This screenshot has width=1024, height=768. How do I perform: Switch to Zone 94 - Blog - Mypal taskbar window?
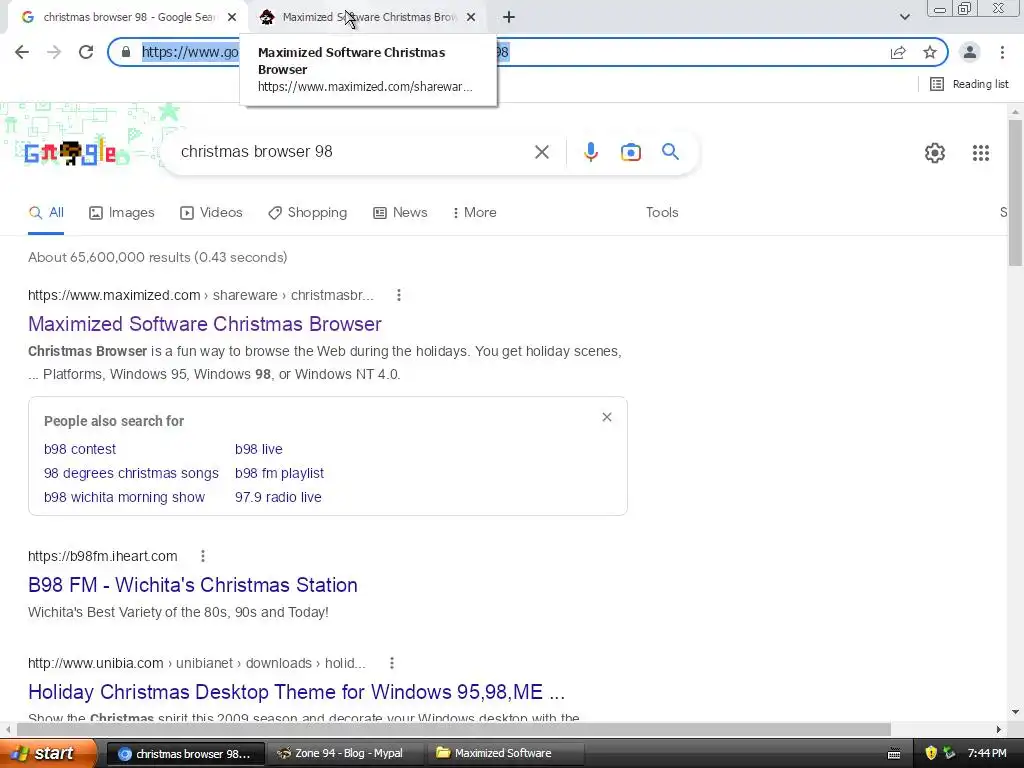coord(347,753)
